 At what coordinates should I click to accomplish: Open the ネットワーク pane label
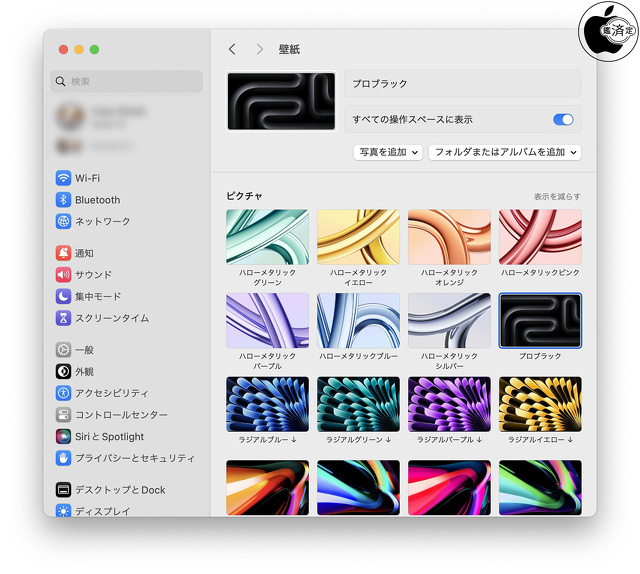102,221
